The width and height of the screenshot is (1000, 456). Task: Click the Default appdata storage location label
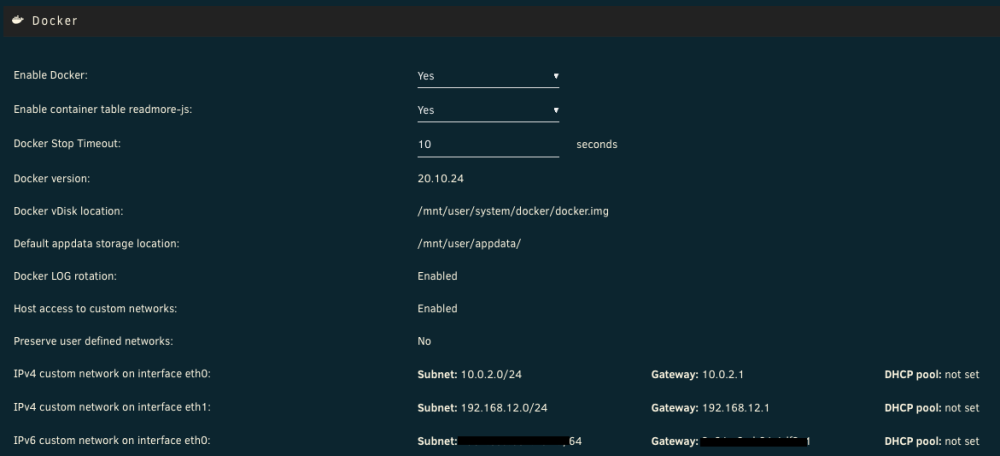pos(96,243)
